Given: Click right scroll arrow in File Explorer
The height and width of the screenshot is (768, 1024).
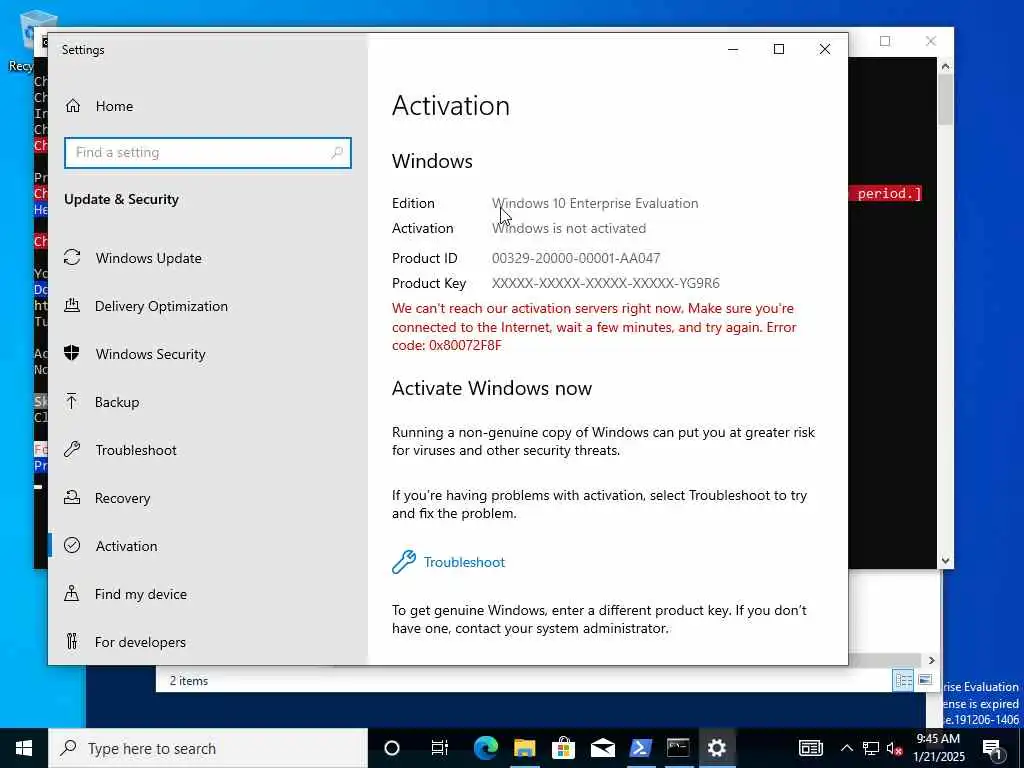Looking at the screenshot, I should (931, 660).
